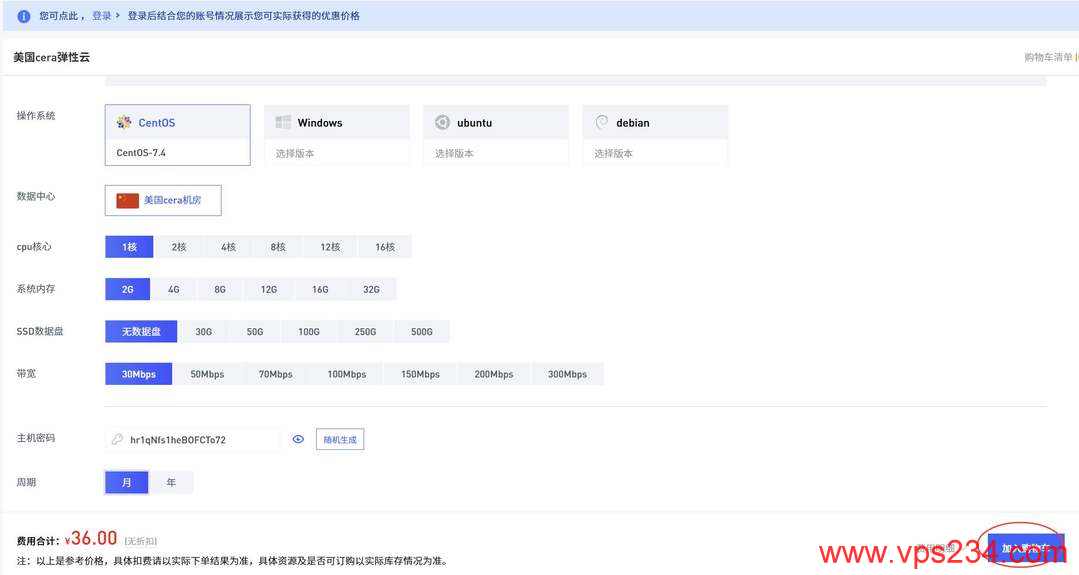Choose 8G system memory
1079x575 pixels.
click(x=220, y=290)
